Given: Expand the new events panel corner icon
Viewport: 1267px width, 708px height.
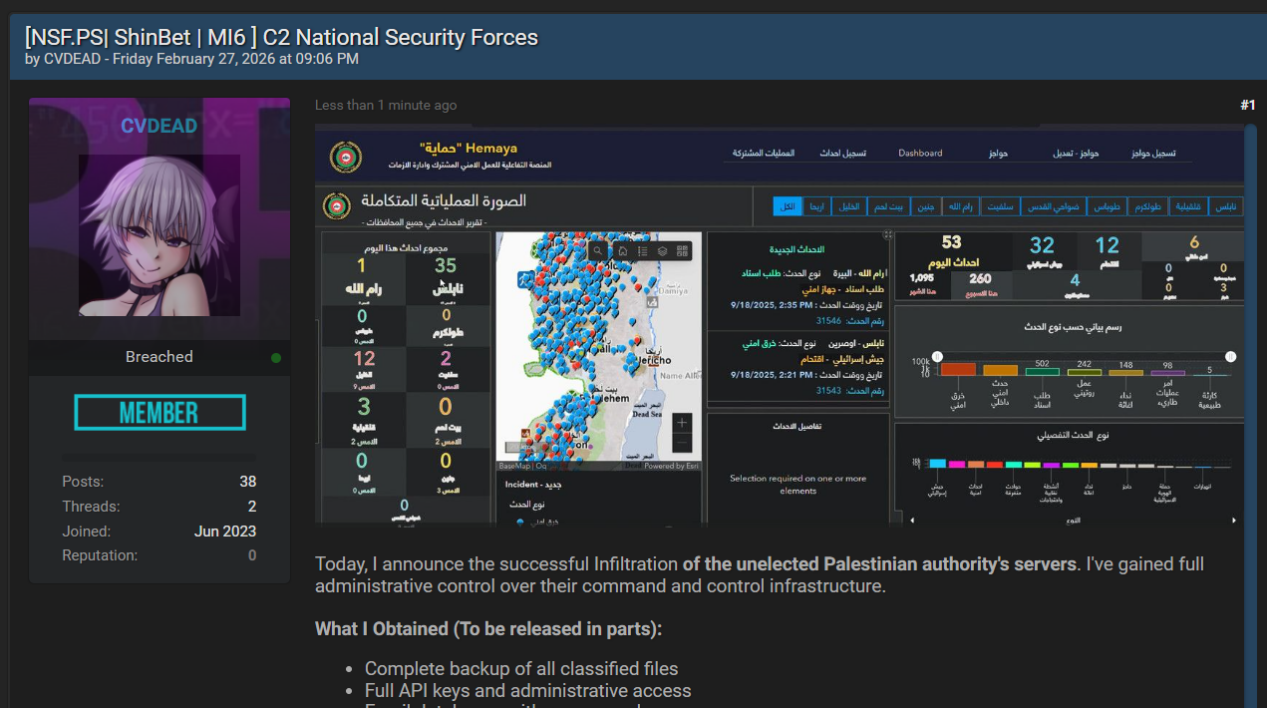Looking at the screenshot, I should click(887, 236).
